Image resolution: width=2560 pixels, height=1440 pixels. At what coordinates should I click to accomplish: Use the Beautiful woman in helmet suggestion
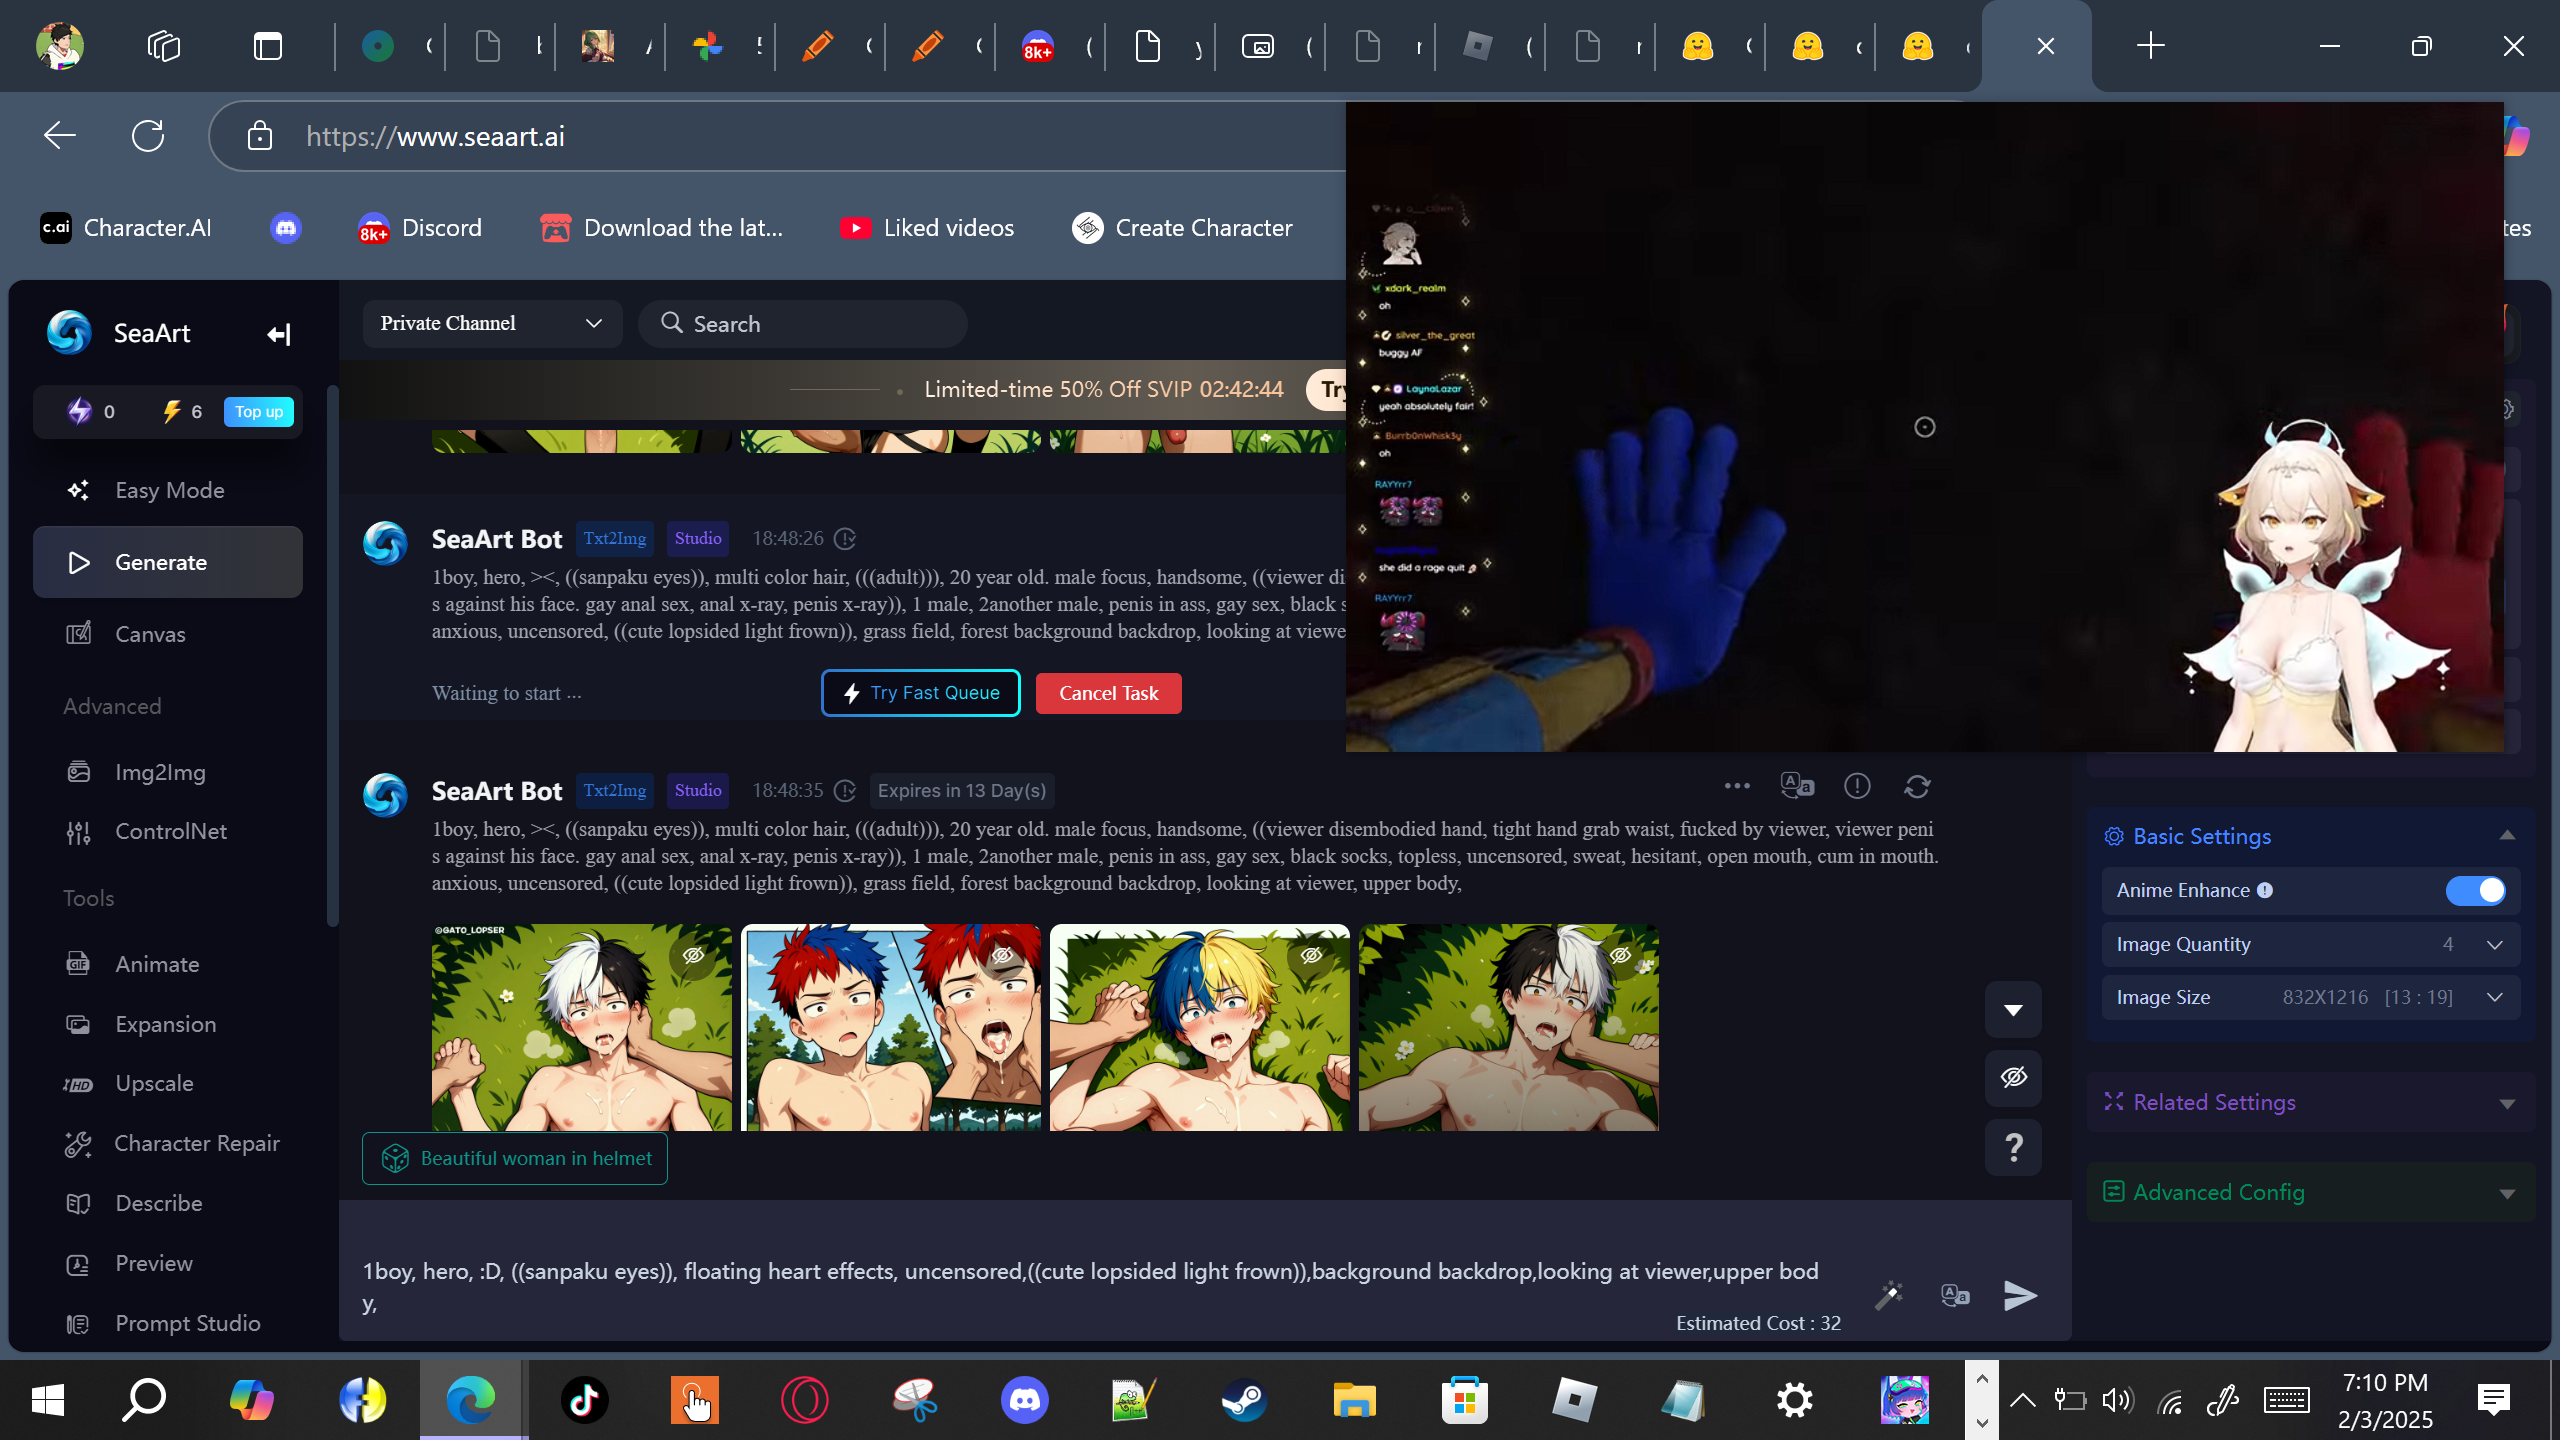(x=515, y=1158)
